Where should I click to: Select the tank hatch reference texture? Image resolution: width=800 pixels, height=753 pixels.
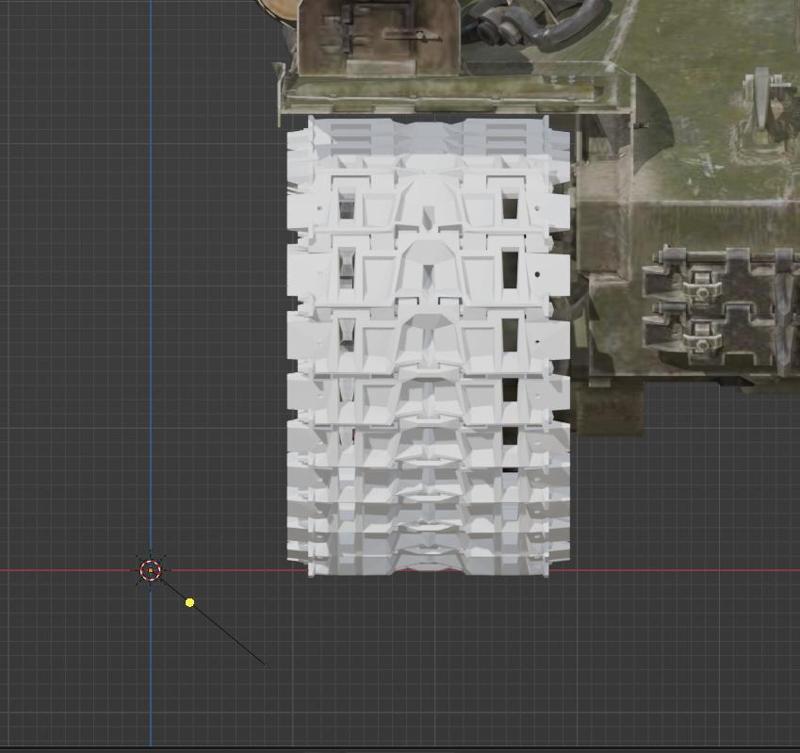(x=379, y=36)
